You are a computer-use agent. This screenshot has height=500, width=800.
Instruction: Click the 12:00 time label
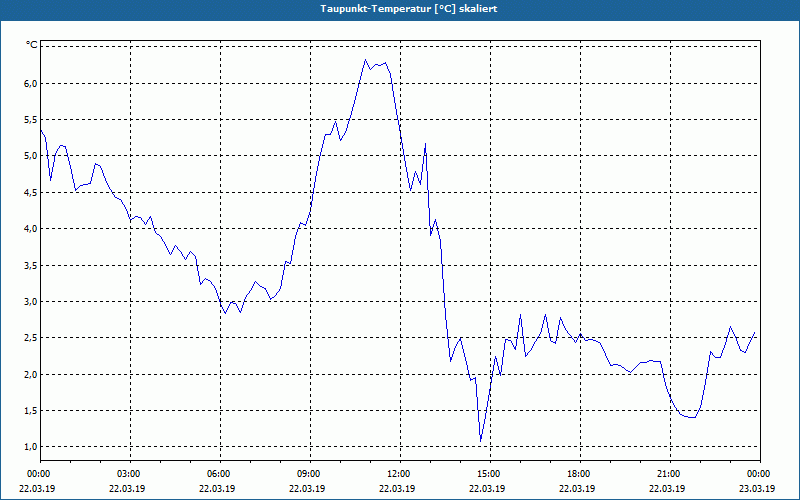click(400, 474)
